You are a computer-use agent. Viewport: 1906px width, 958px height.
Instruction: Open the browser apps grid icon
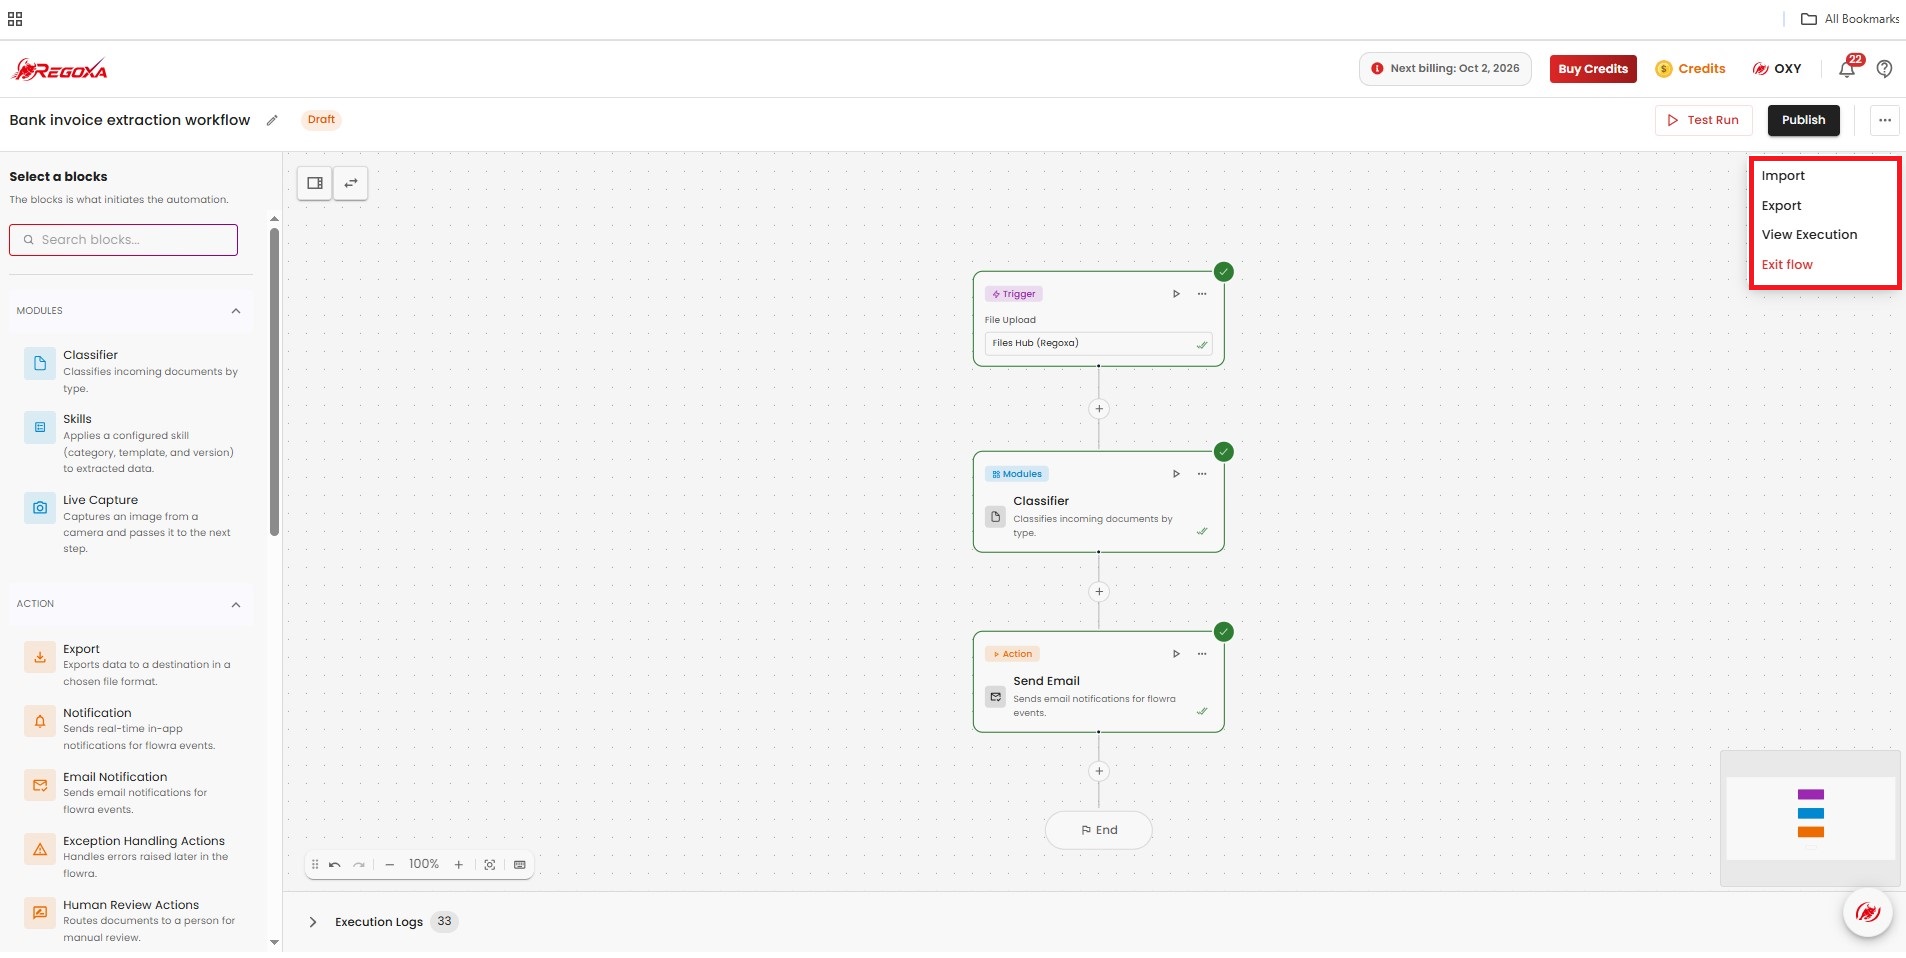[15, 19]
